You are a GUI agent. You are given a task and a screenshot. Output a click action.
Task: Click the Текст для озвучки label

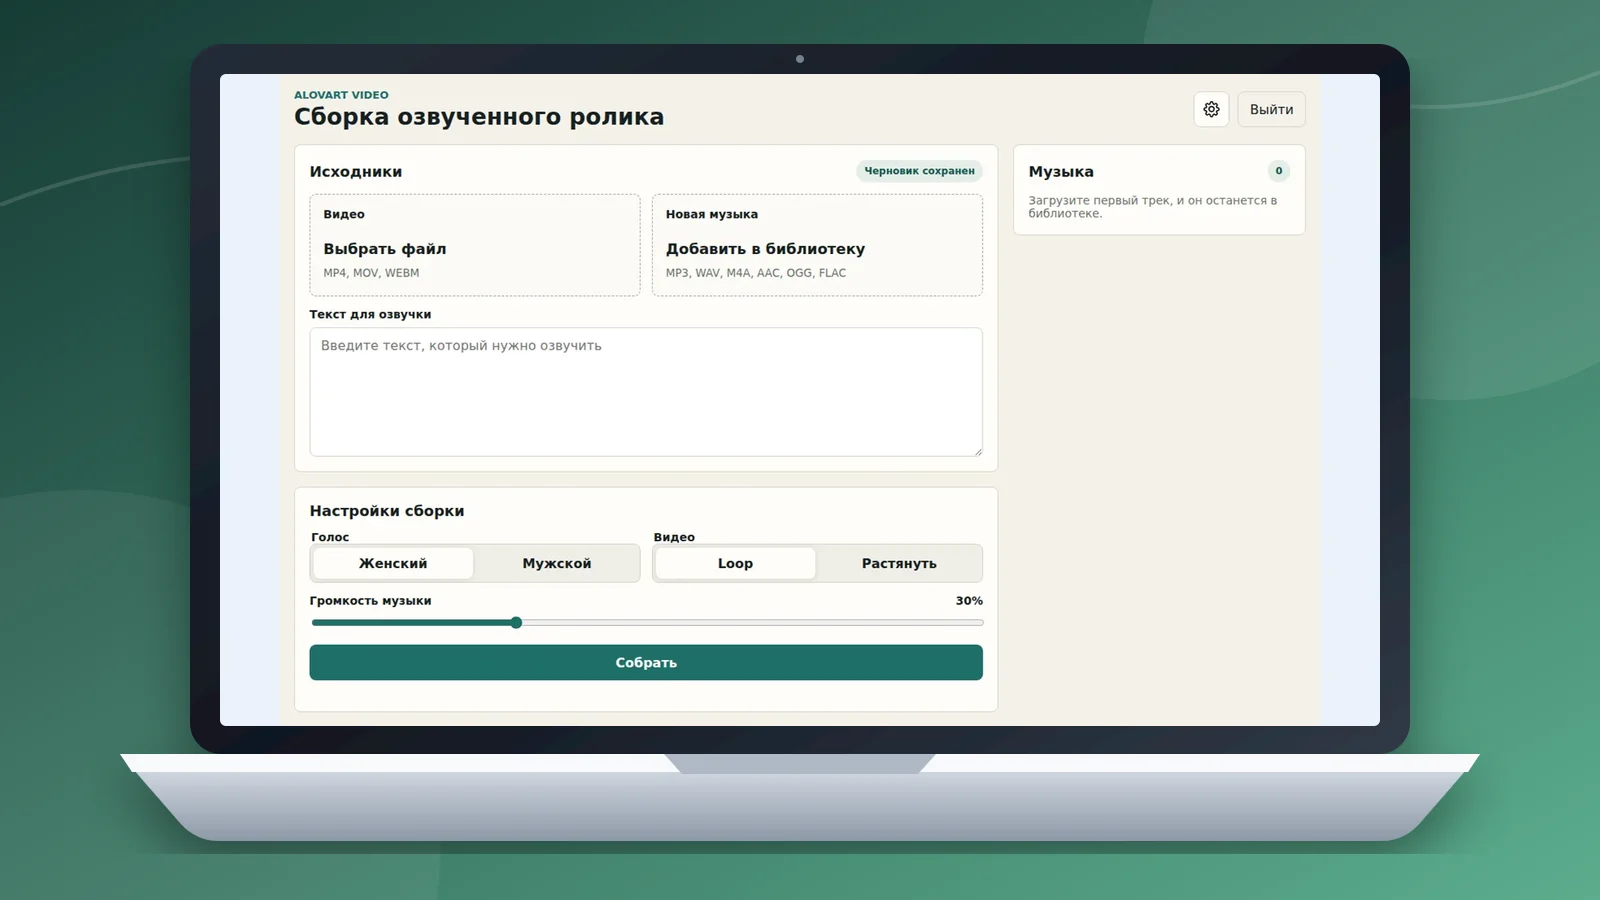(x=370, y=314)
